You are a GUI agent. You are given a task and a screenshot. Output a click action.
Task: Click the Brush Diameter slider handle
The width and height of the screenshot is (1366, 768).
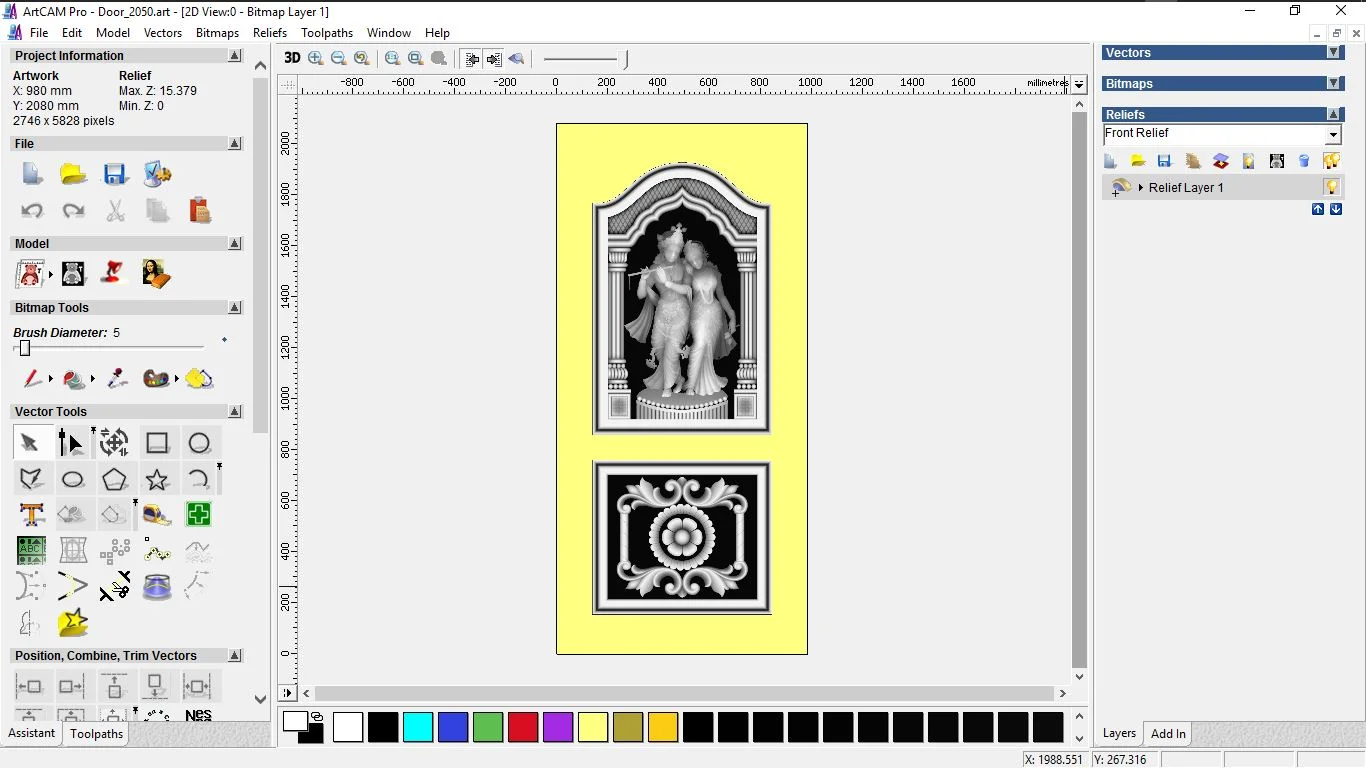coord(25,348)
